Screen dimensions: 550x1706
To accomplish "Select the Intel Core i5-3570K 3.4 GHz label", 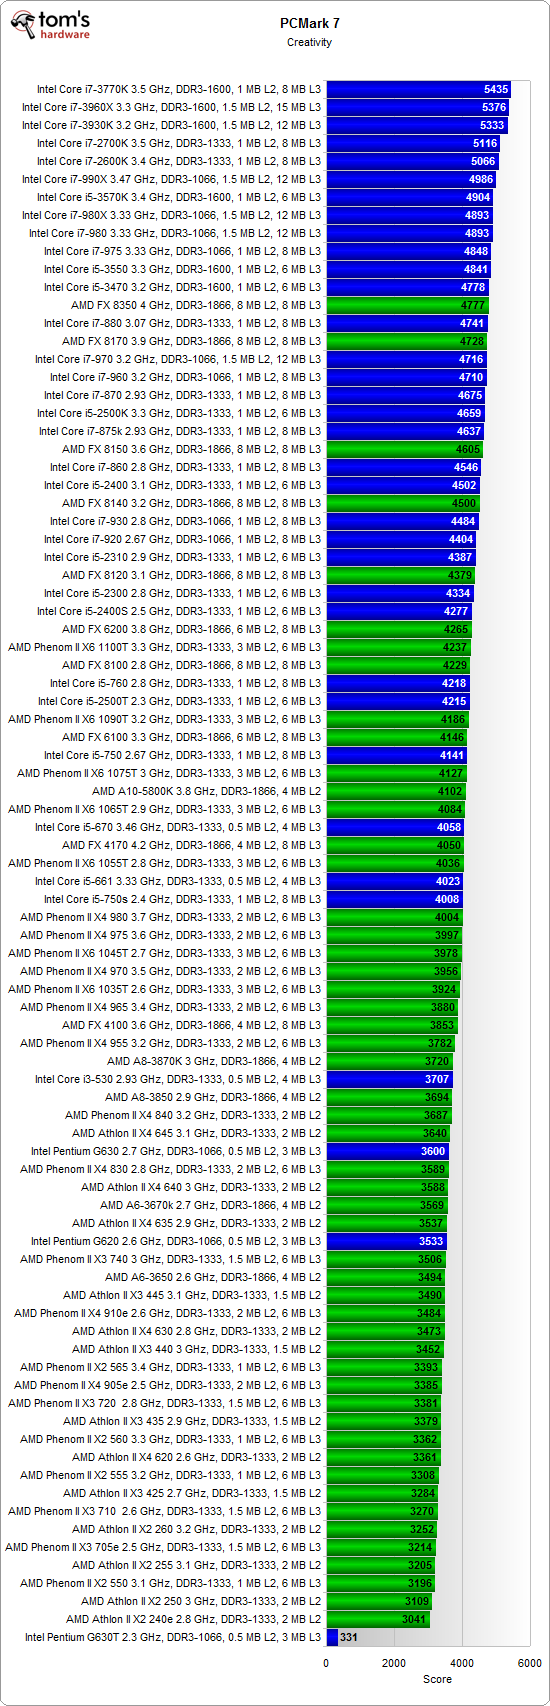I will click(179, 197).
